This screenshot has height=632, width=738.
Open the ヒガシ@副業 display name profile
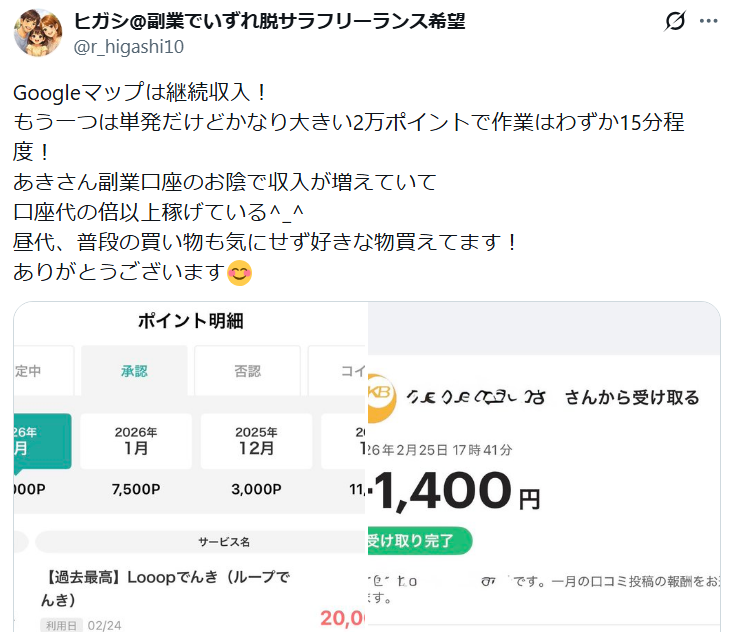(270, 21)
